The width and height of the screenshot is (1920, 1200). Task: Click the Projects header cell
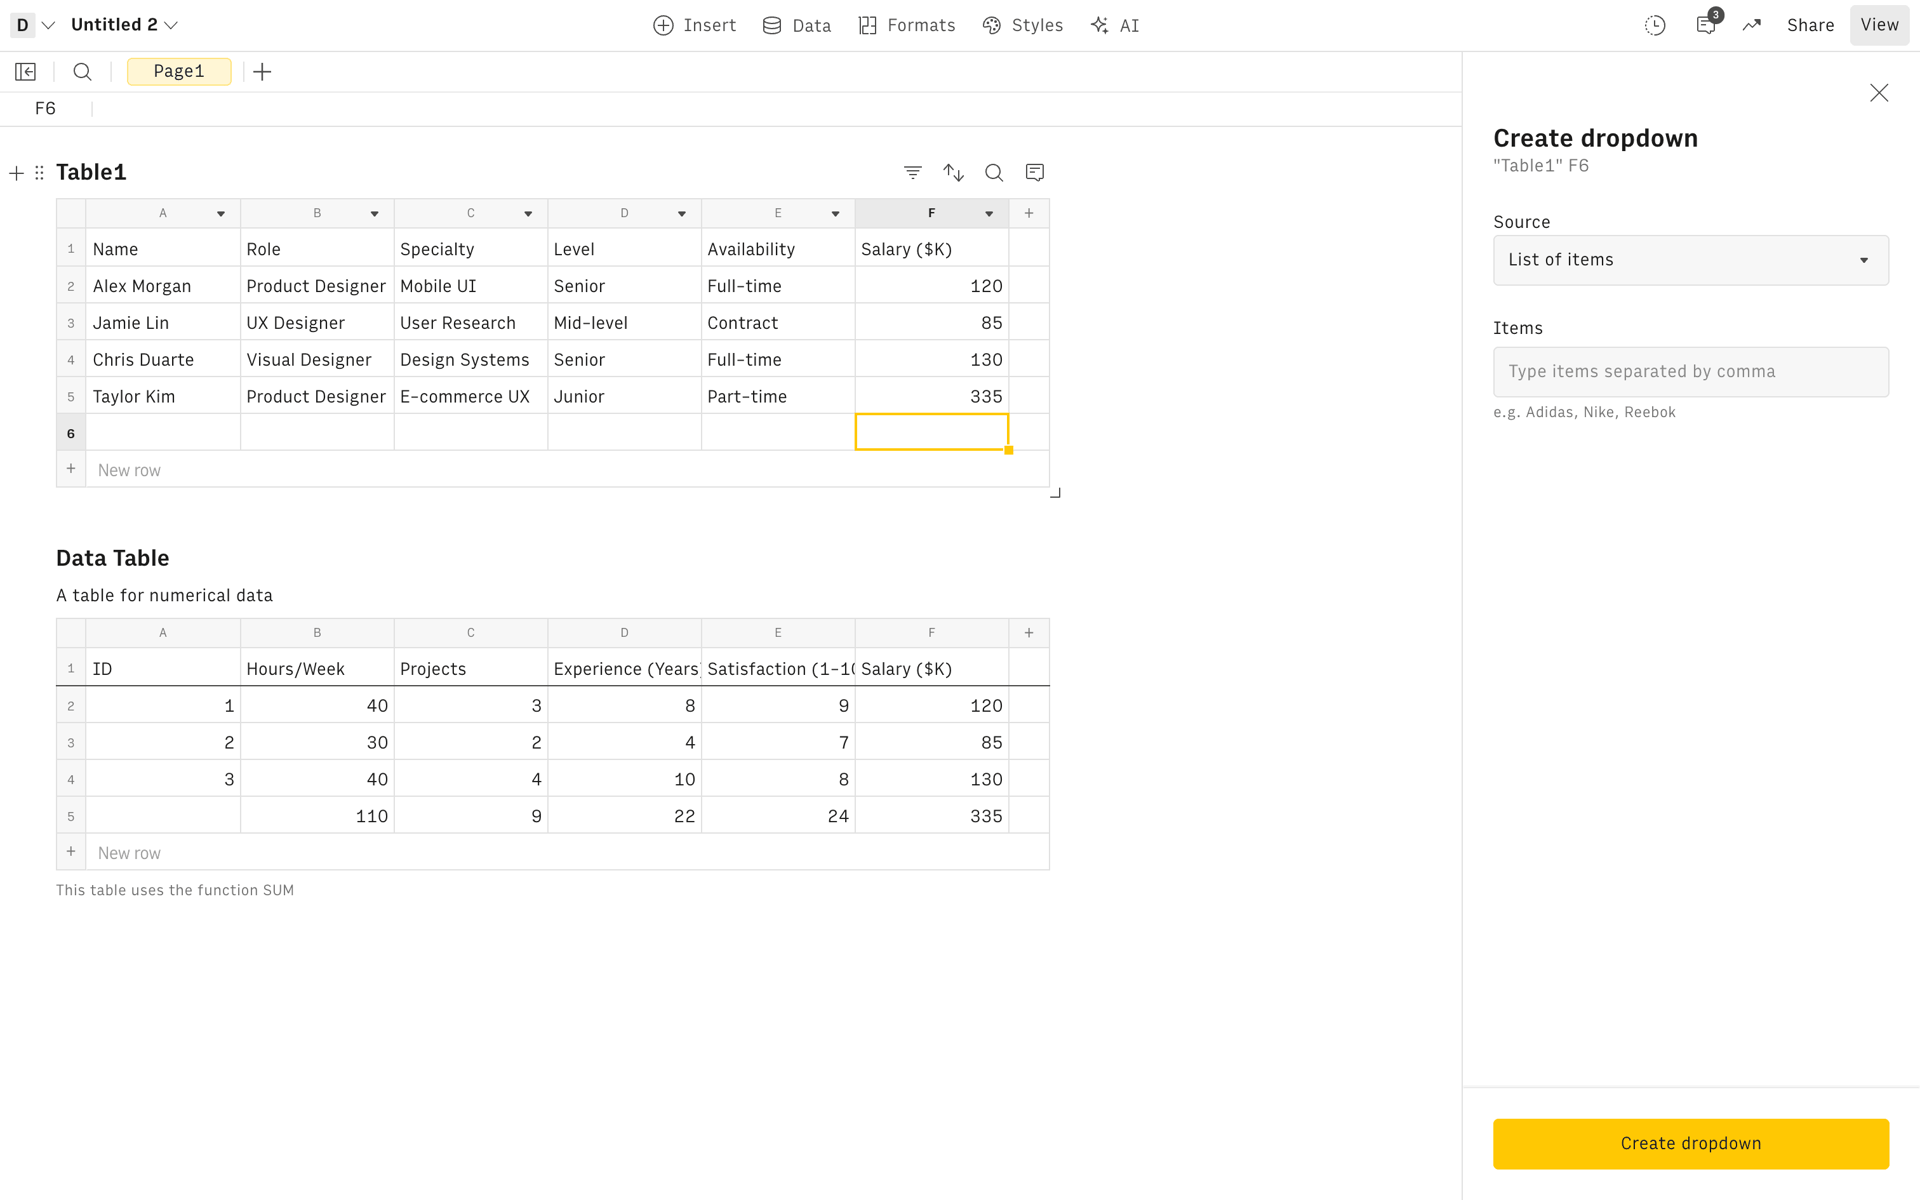471,668
